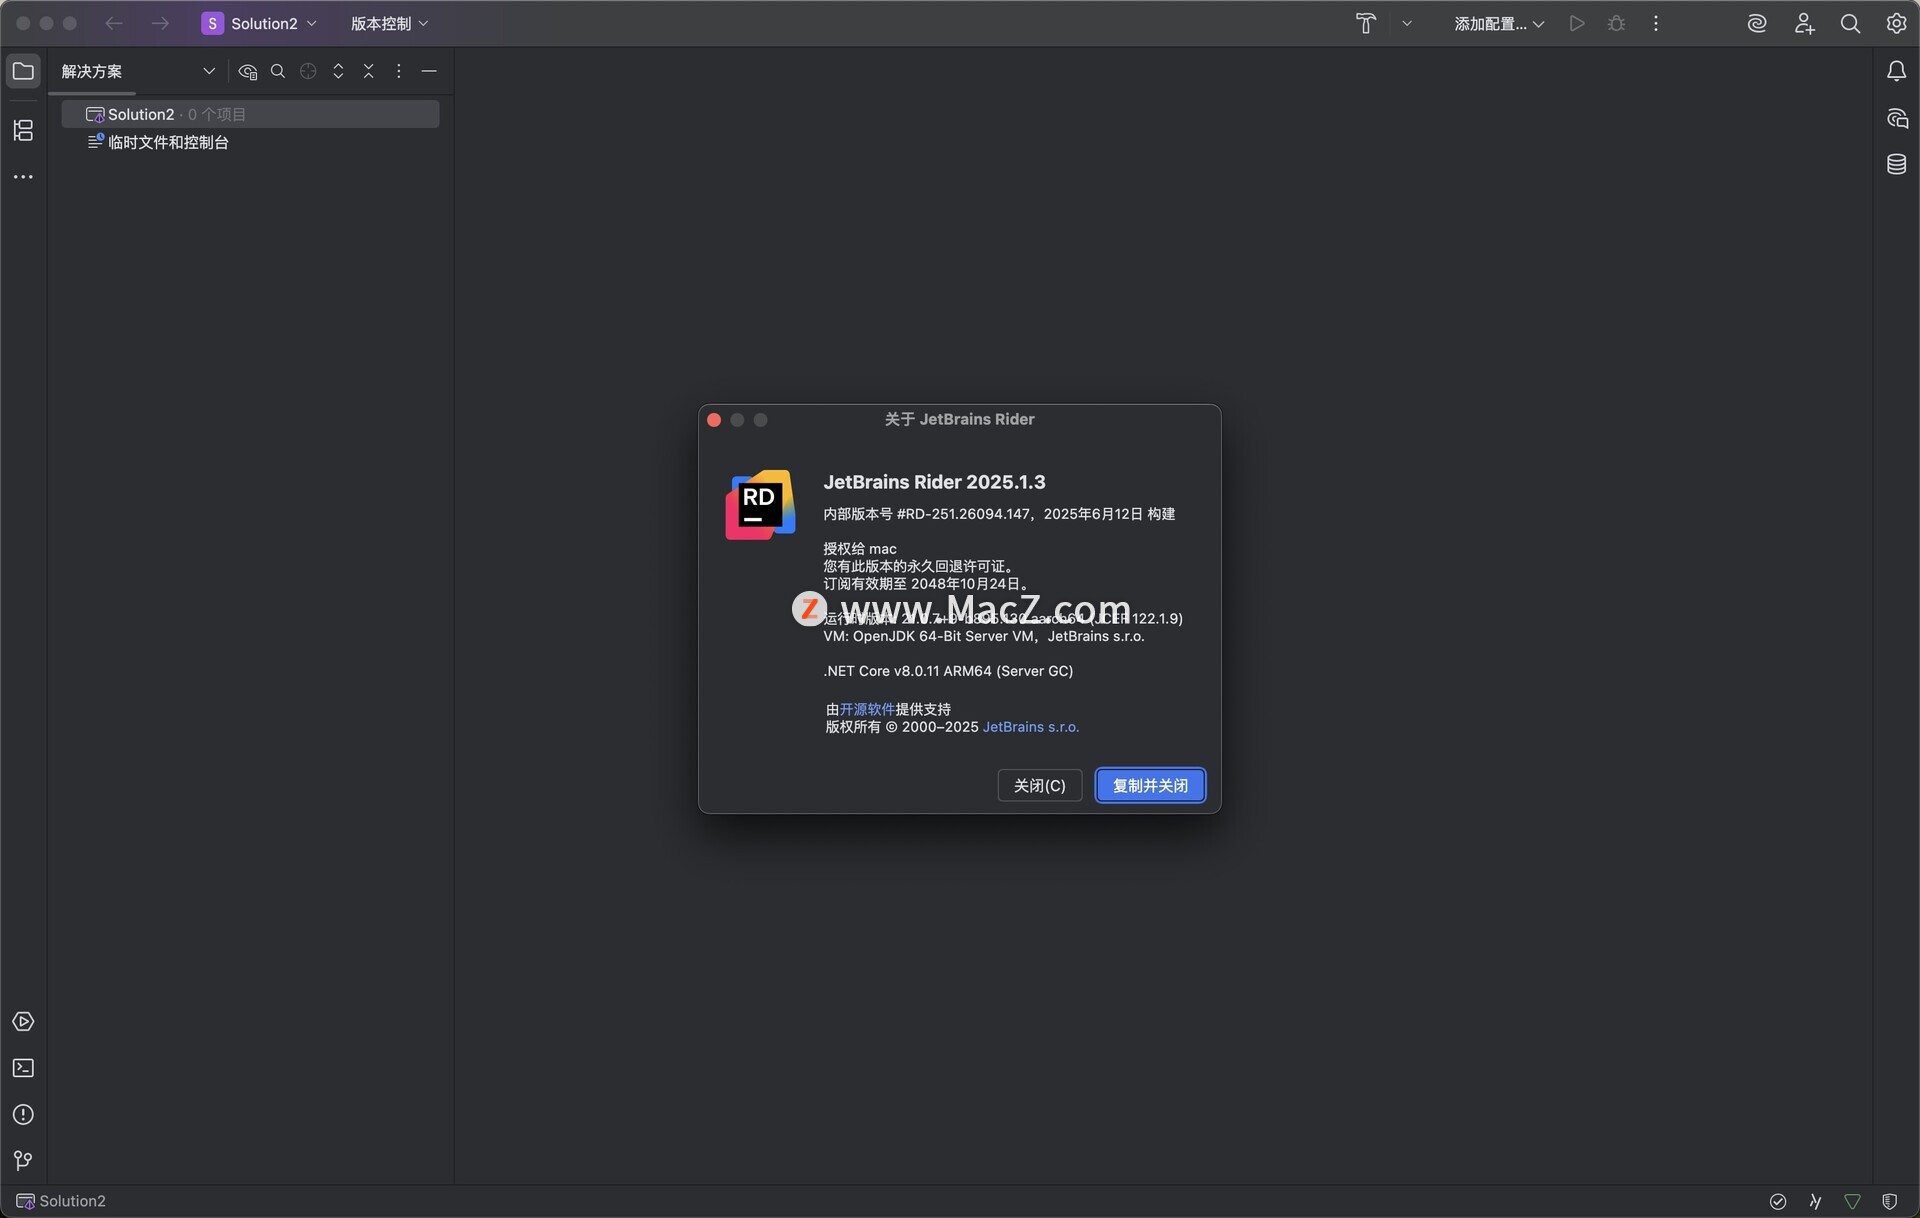The image size is (1920, 1218).
Task: Click the first icon in solution panel toolbar
Action: pos(248,71)
